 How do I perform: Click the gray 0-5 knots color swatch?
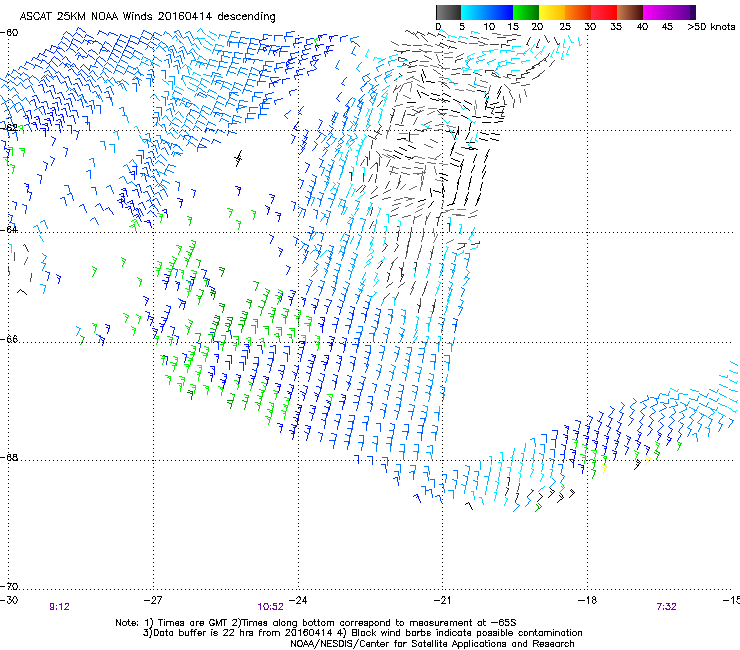click(448, 12)
